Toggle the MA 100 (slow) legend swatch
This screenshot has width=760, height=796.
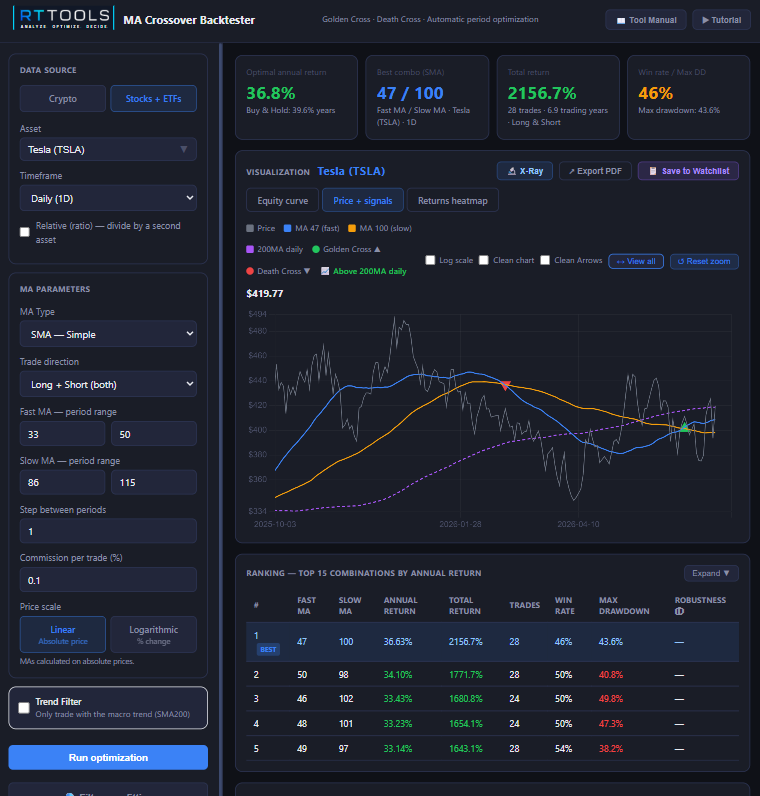(352, 228)
